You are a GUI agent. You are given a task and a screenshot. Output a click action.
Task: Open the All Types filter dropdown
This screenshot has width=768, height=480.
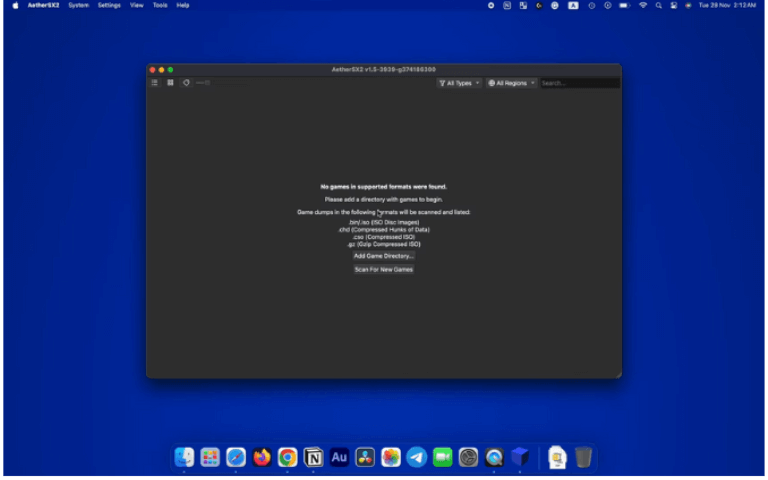[x=459, y=83]
